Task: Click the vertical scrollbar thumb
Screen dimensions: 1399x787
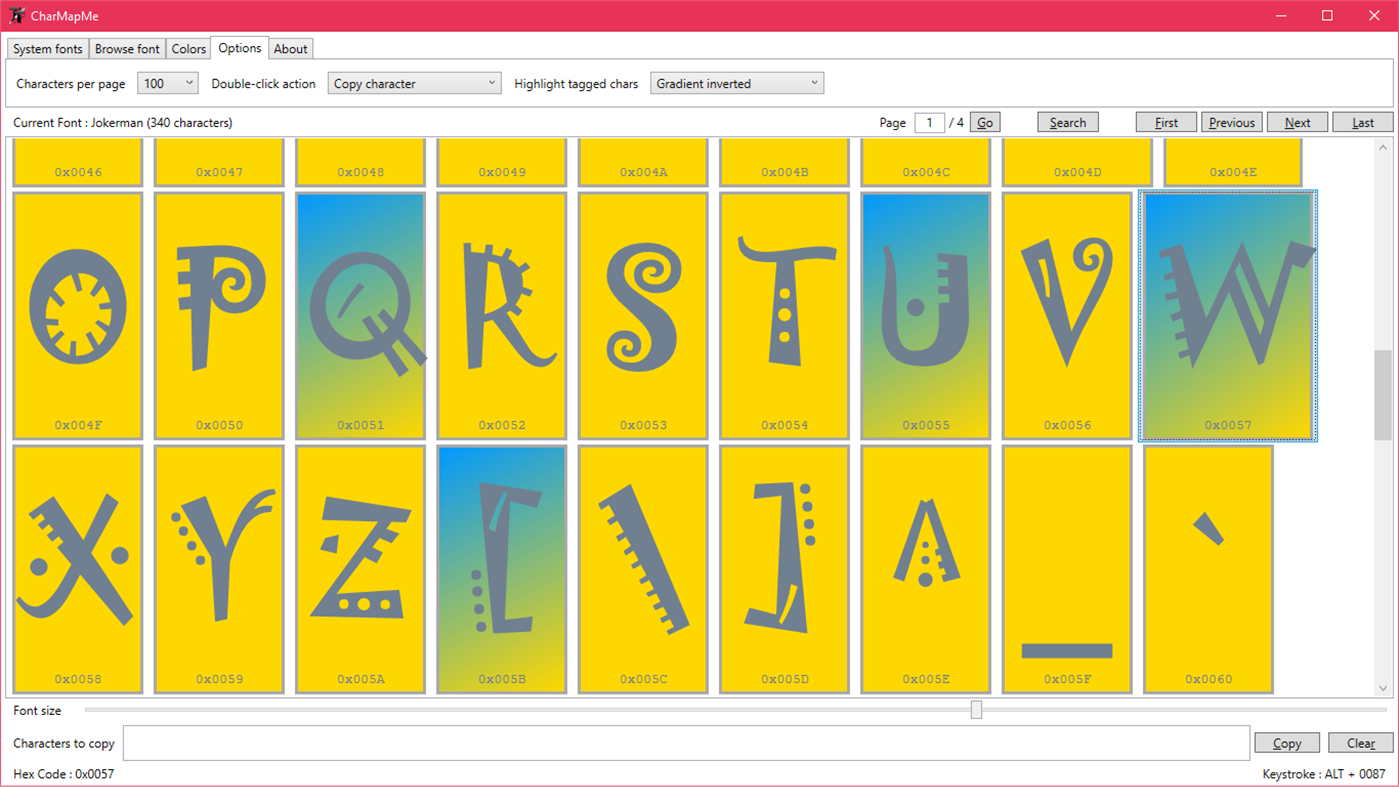Action: 1383,395
